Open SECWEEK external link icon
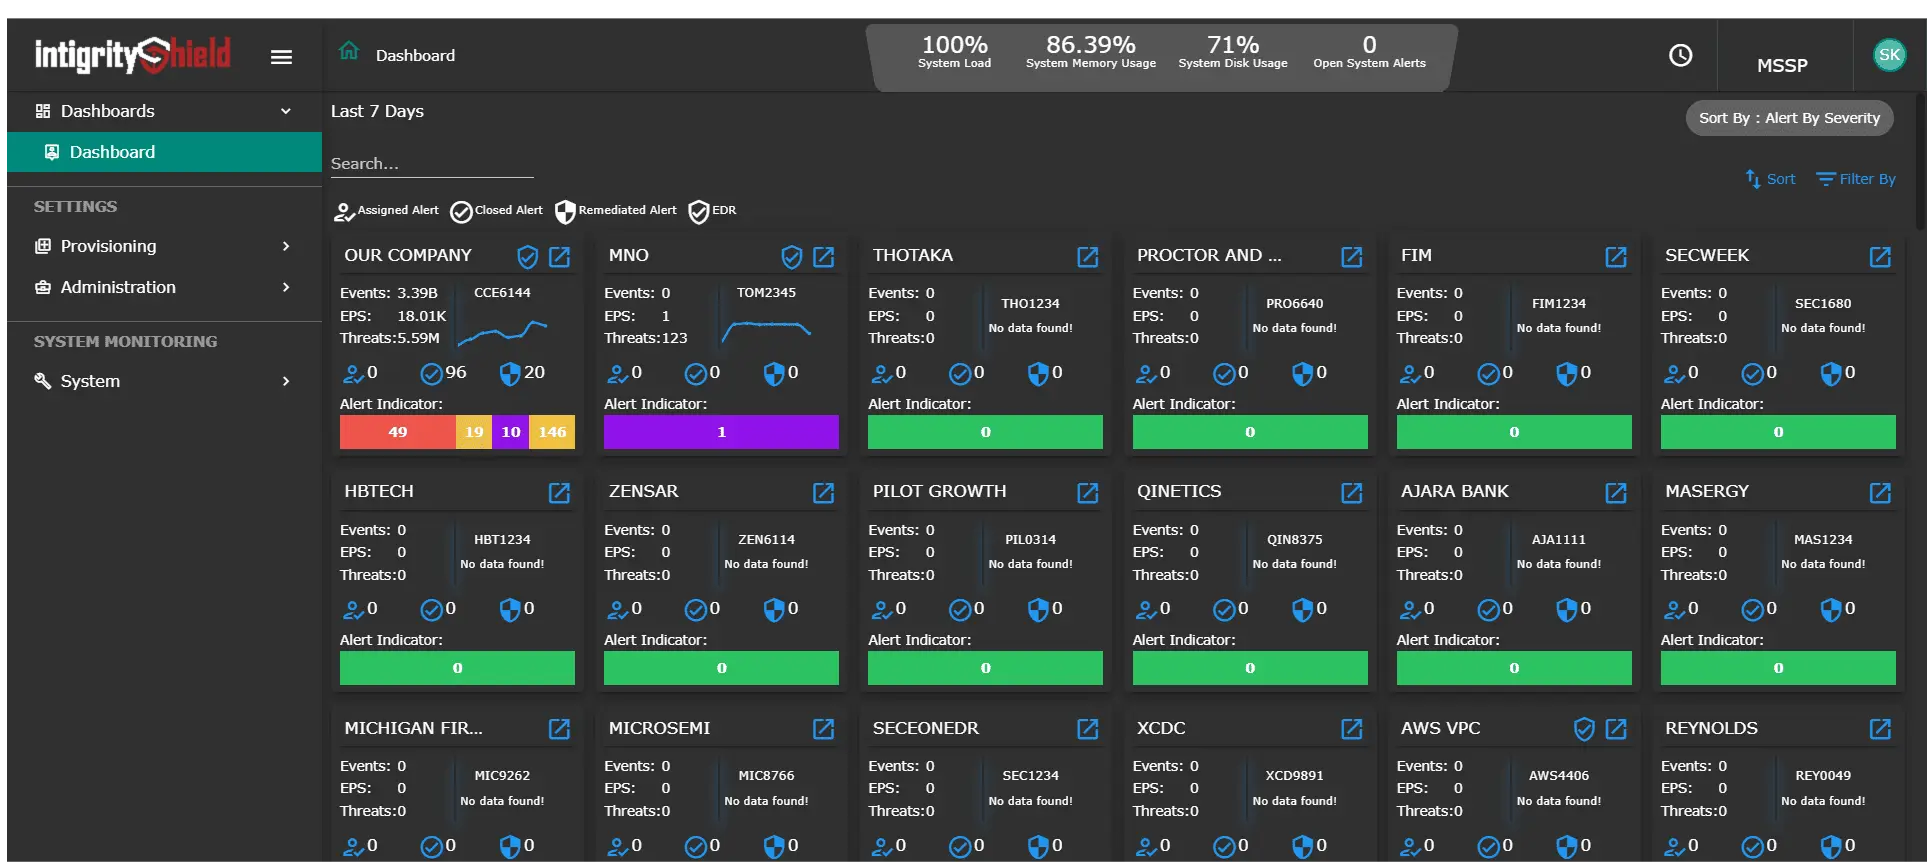This screenshot has width=1927, height=862. (1880, 257)
